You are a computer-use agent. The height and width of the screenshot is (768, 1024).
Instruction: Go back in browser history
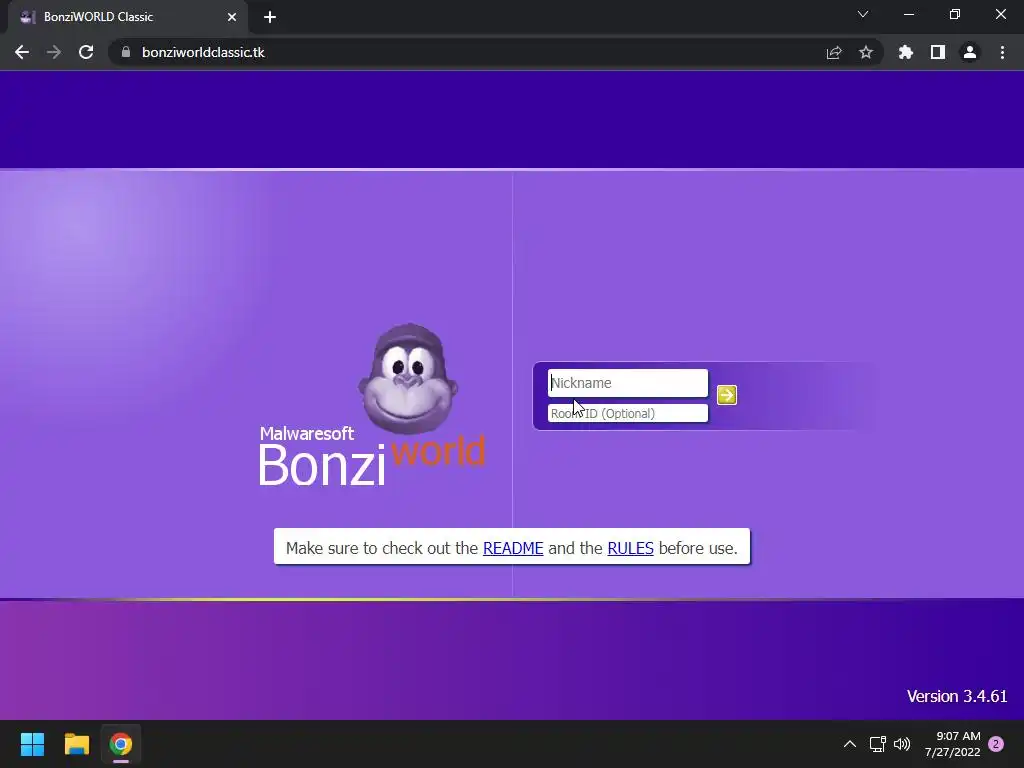22,52
